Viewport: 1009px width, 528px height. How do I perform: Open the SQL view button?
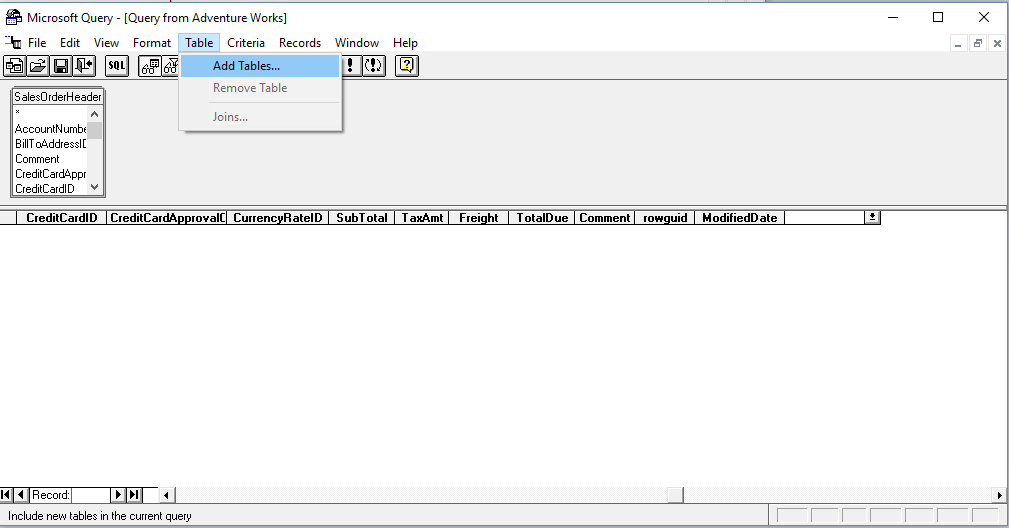point(117,66)
